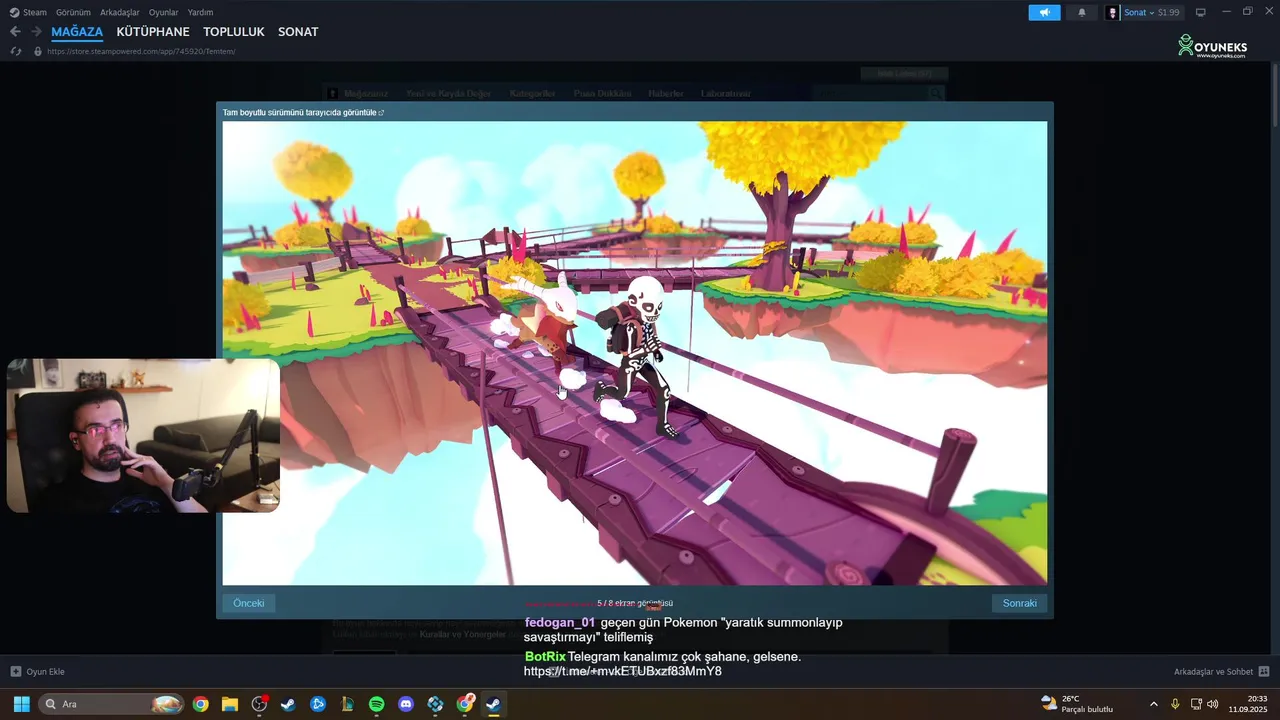
Task: Click the back navigation arrow
Action: (15, 32)
